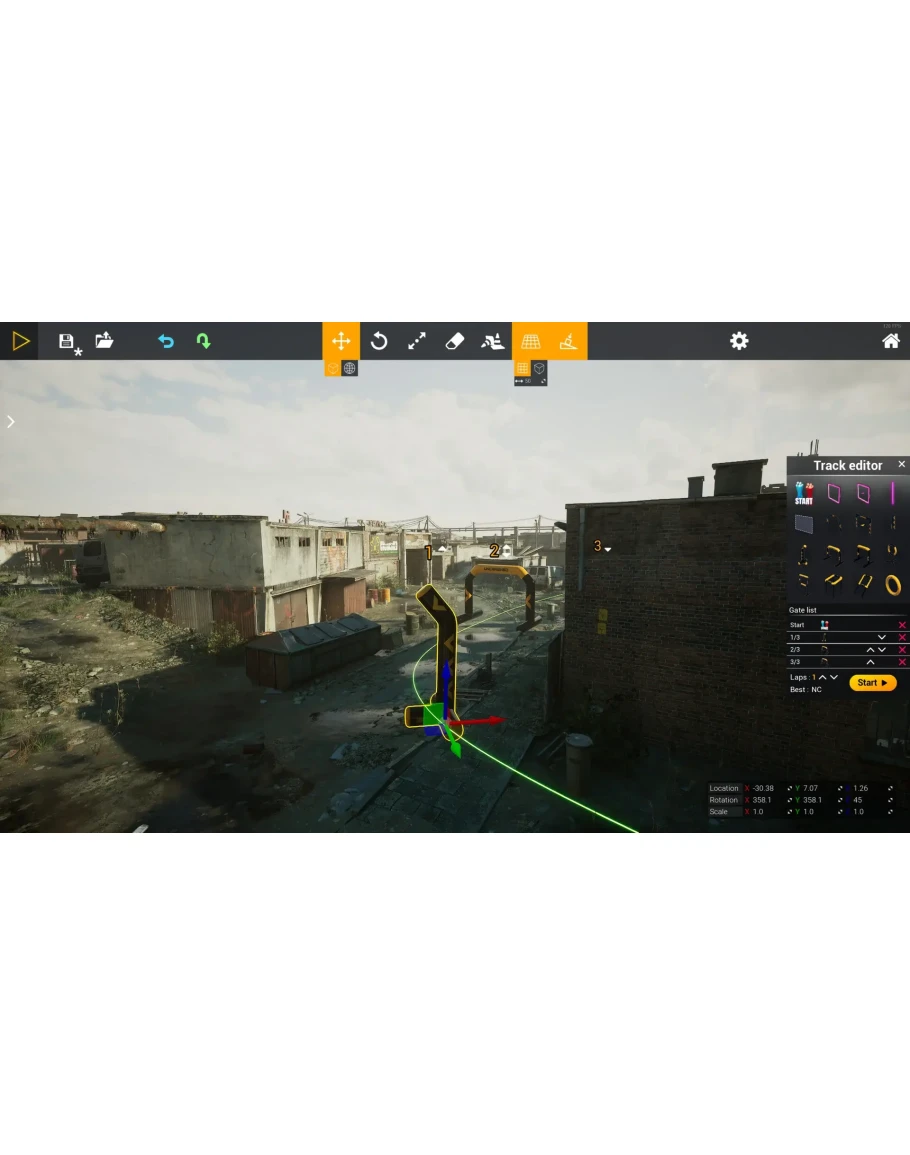This screenshot has height=1155, width=910.
Task: Save the track with the floppy disk icon
Action: [67, 342]
